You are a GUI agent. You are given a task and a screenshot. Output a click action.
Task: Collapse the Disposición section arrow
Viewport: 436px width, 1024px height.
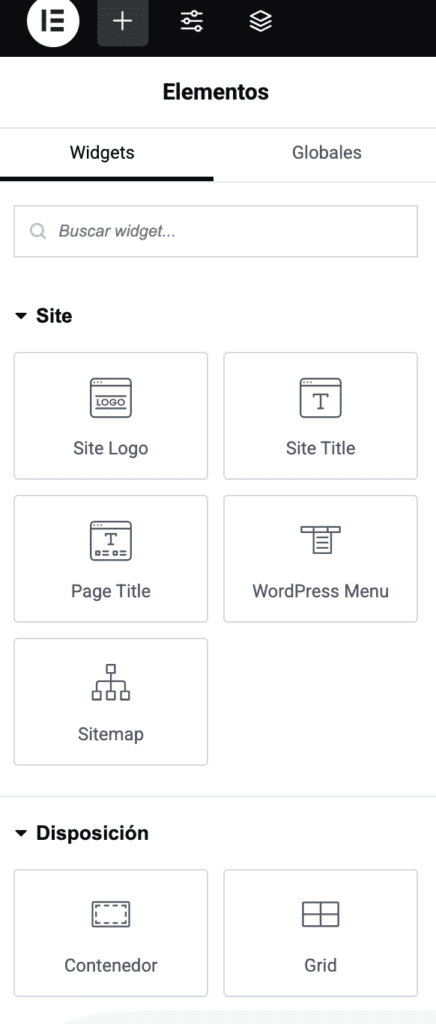[x=21, y=833]
